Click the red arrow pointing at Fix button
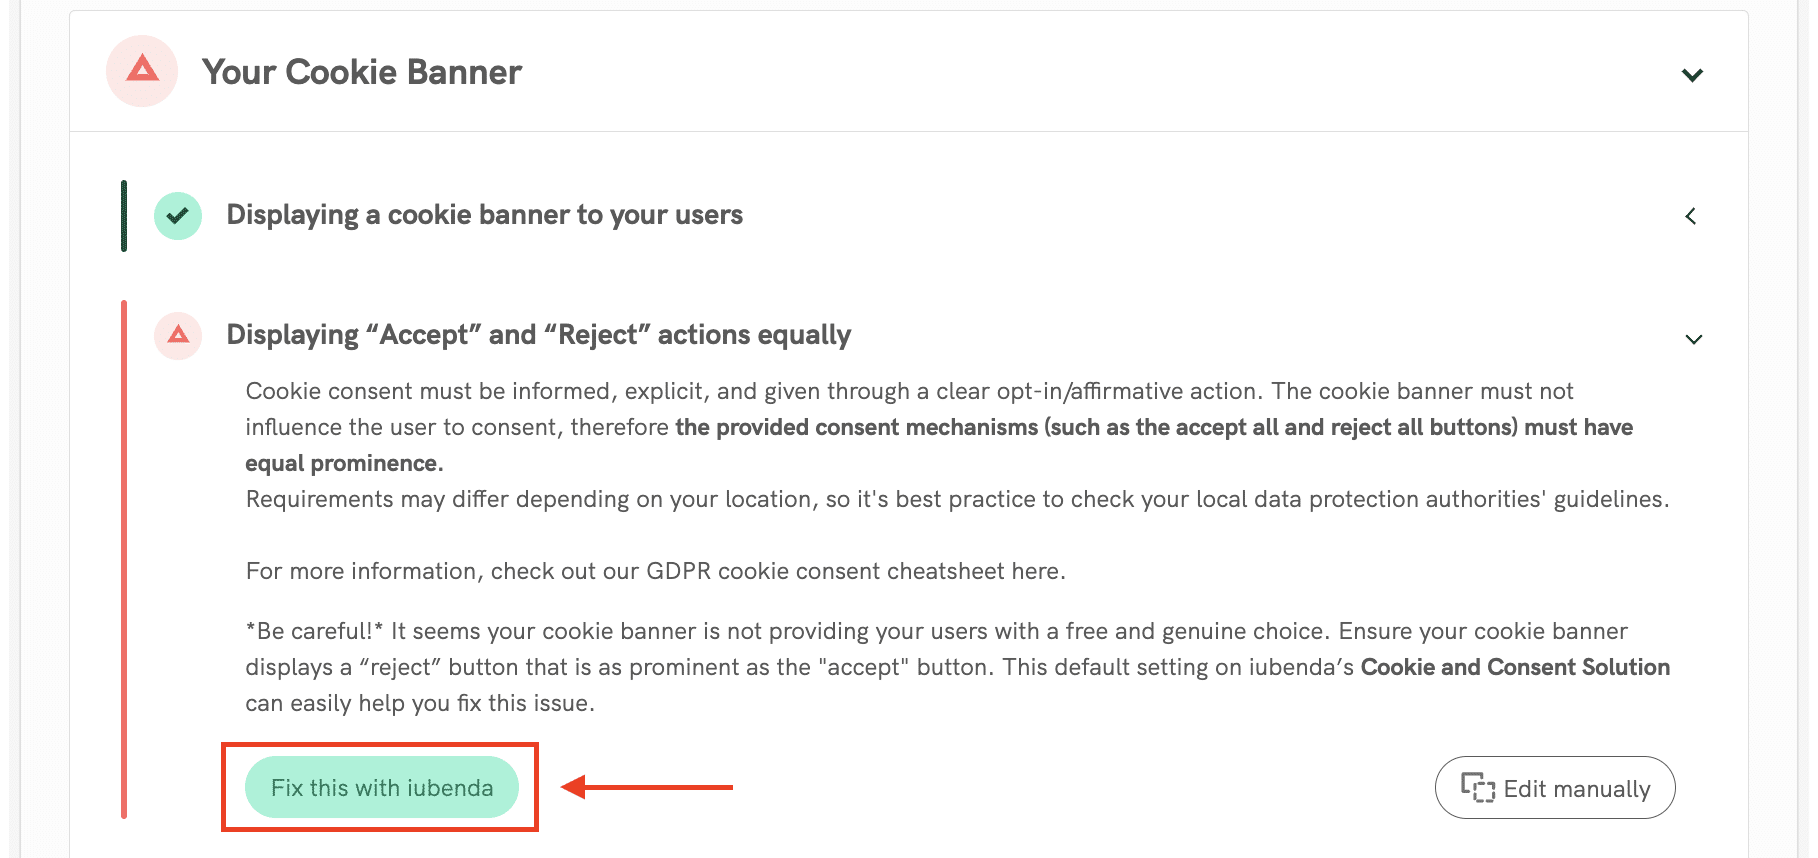Image resolution: width=1818 pixels, height=858 pixels. pyautogui.click(x=648, y=788)
